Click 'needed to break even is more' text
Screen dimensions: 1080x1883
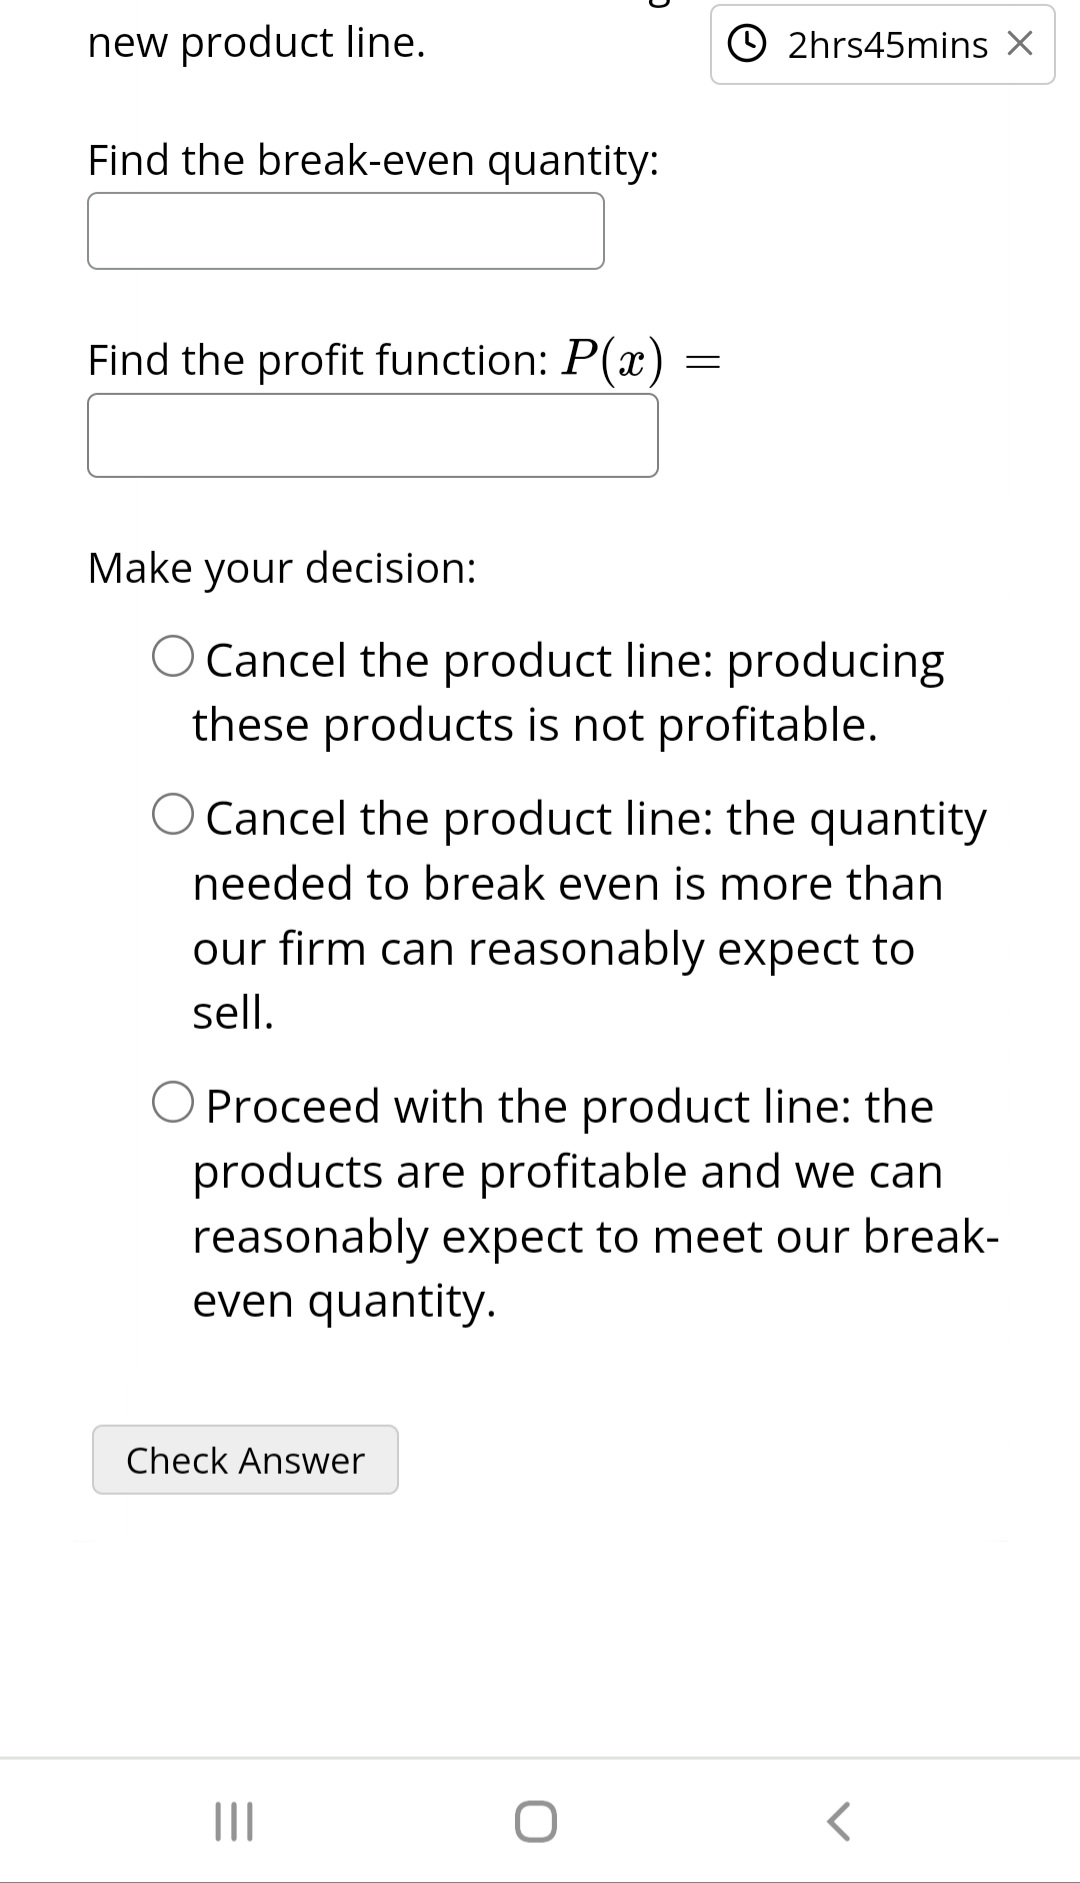567,883
